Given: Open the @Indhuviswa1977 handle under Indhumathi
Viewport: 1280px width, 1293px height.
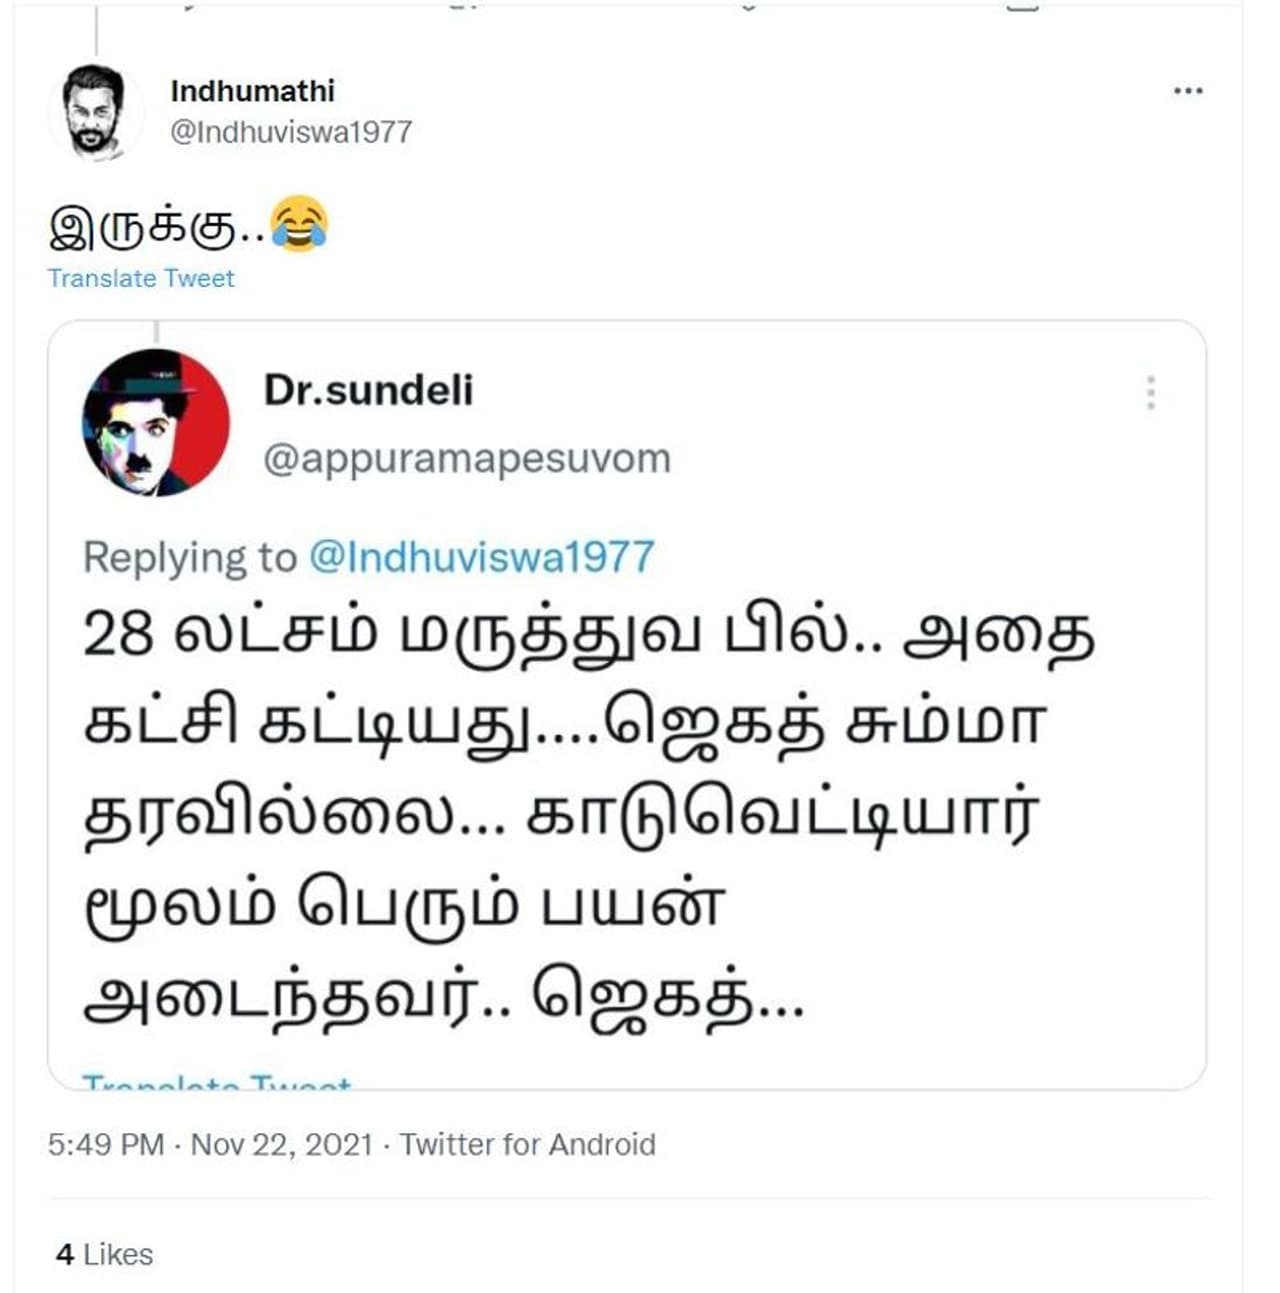Looking at the screenshot, I should 291,132.
